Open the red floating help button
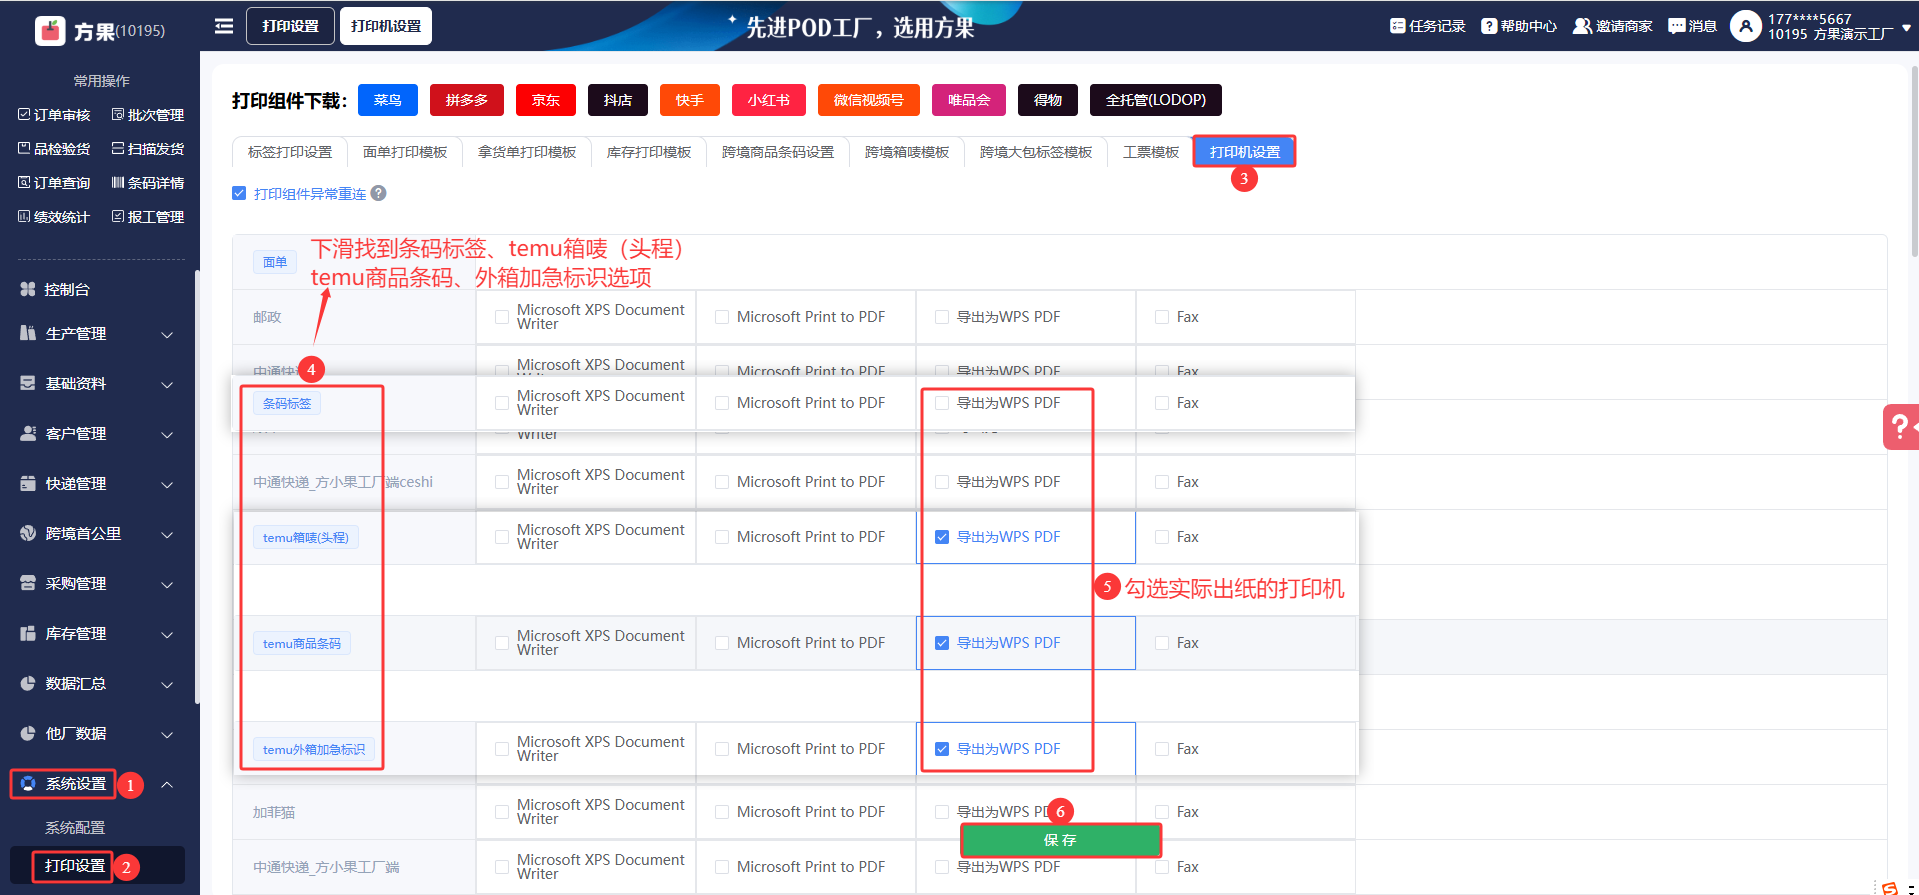 point(1900,427)
